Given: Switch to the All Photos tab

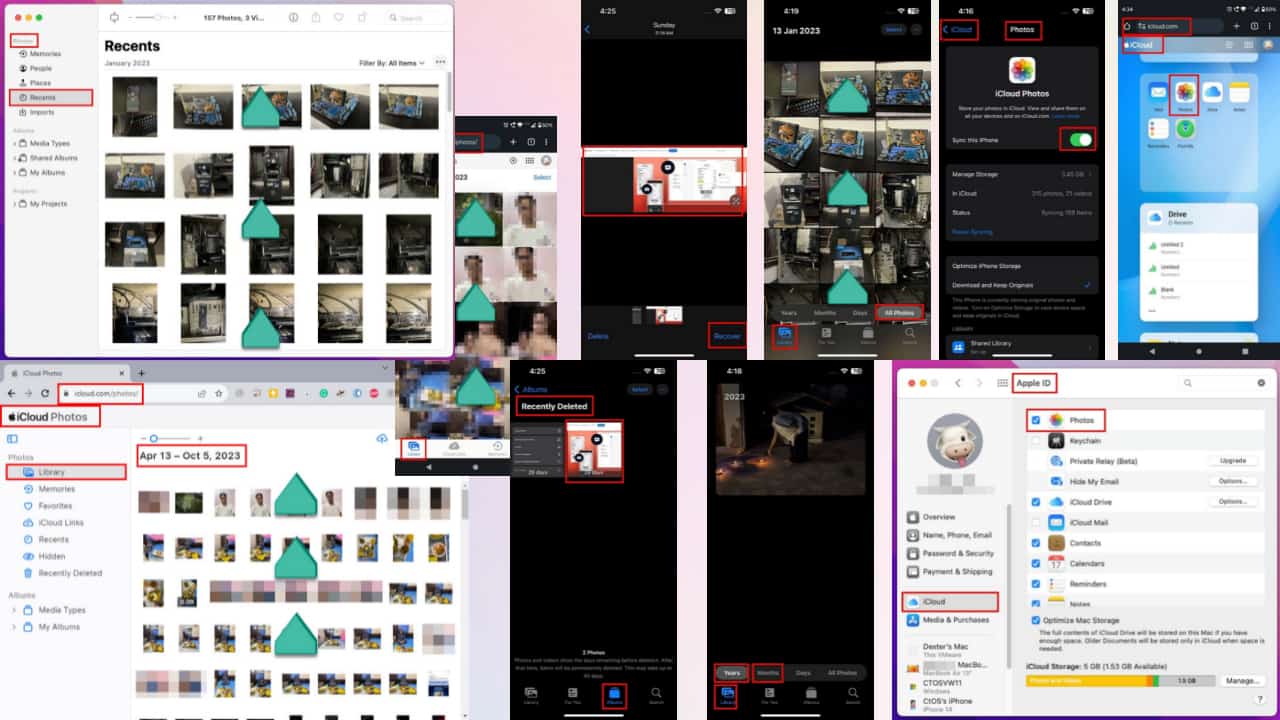Looking at the screenshot, I should click(x=898, y=312).
